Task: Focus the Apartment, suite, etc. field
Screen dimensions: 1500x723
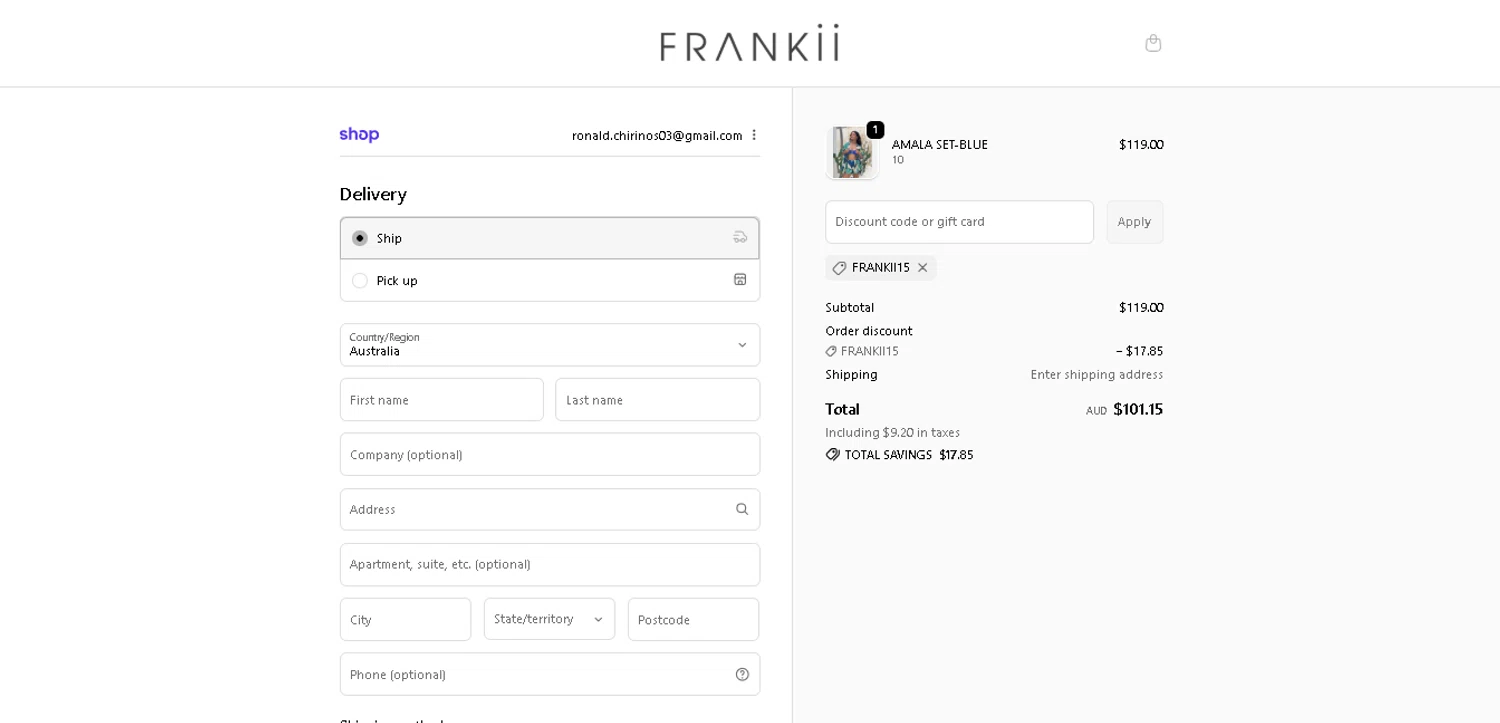Action: coord(550,564)
